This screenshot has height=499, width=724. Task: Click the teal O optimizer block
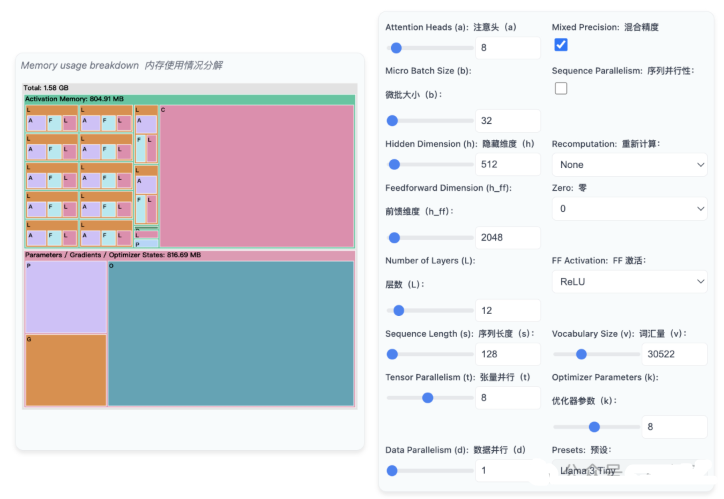pos(231,334)
